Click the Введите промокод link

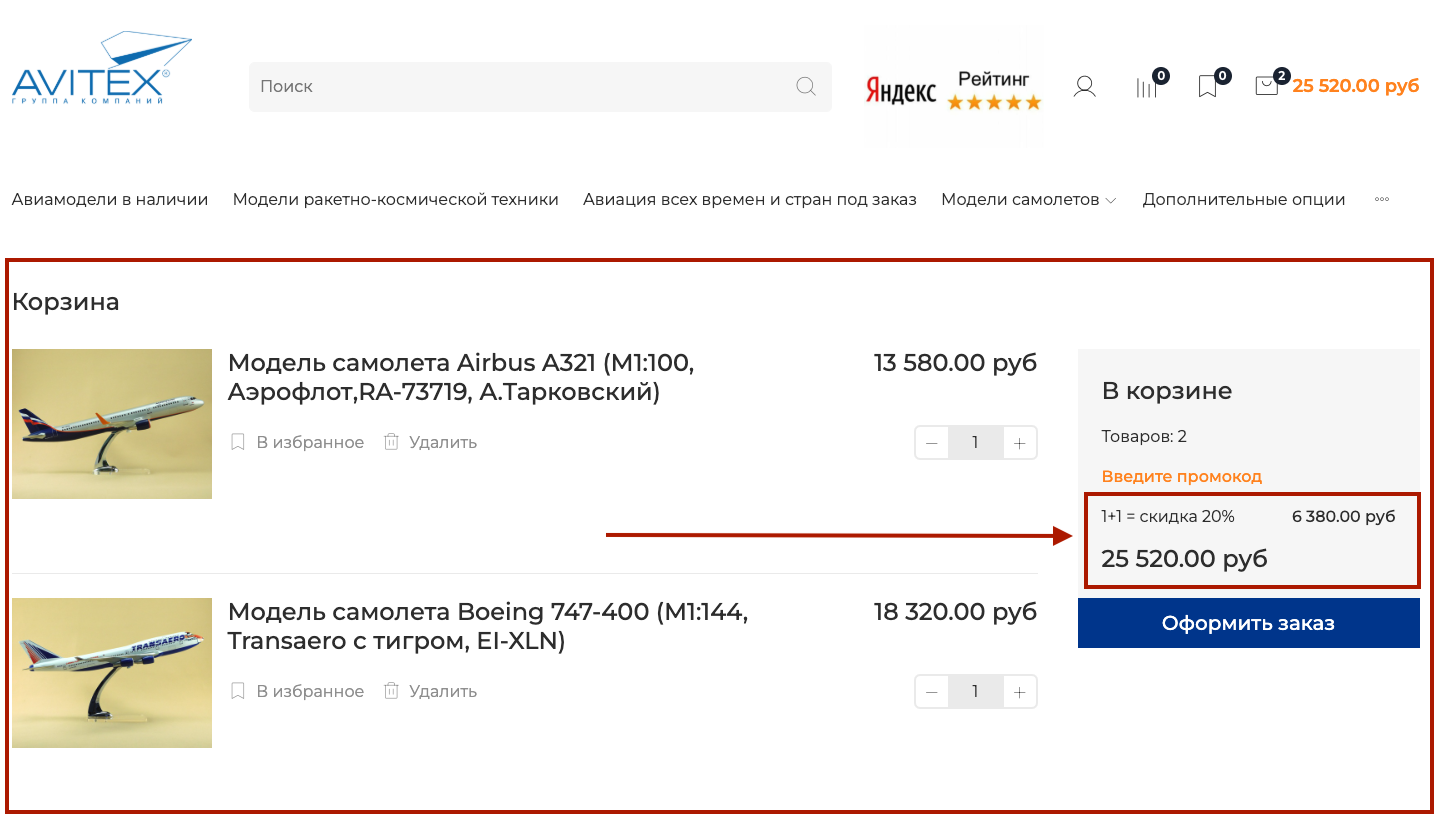point(1182,476)
